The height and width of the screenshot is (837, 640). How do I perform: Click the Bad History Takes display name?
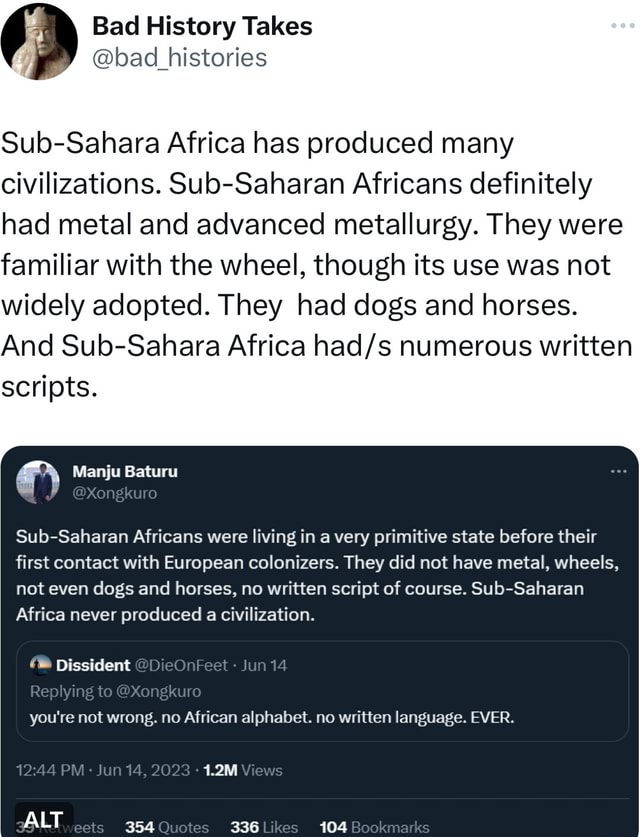[x=200, y=26]
